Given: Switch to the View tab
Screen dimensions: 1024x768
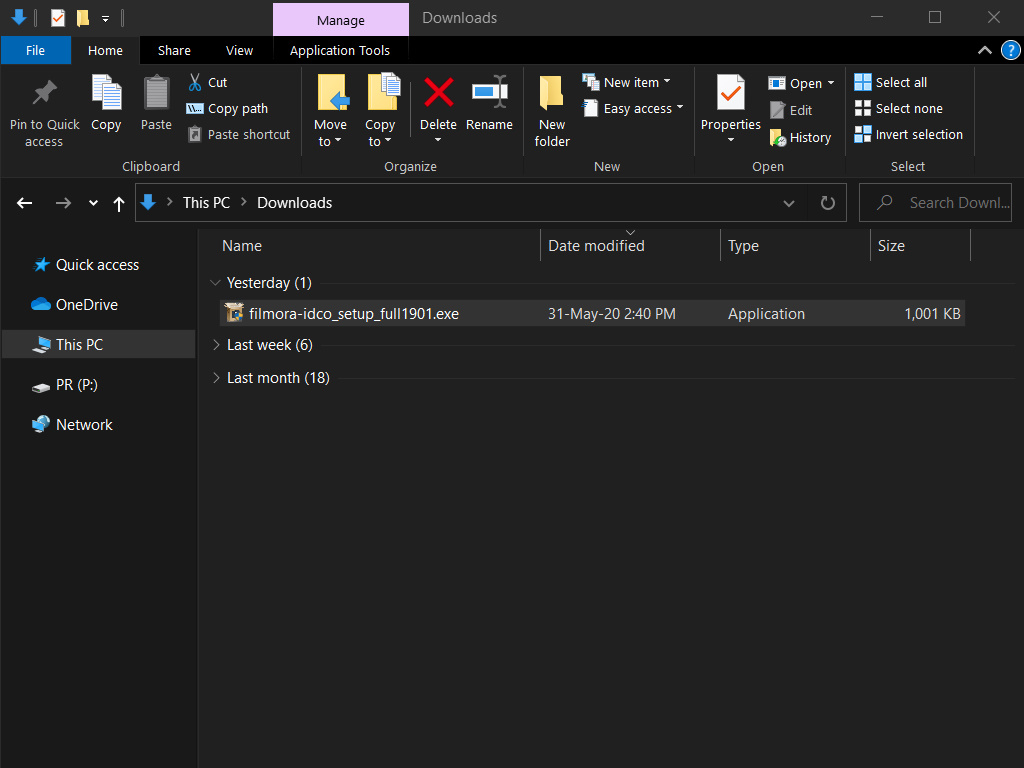Looking at the screenshot, I should (239, 50).
